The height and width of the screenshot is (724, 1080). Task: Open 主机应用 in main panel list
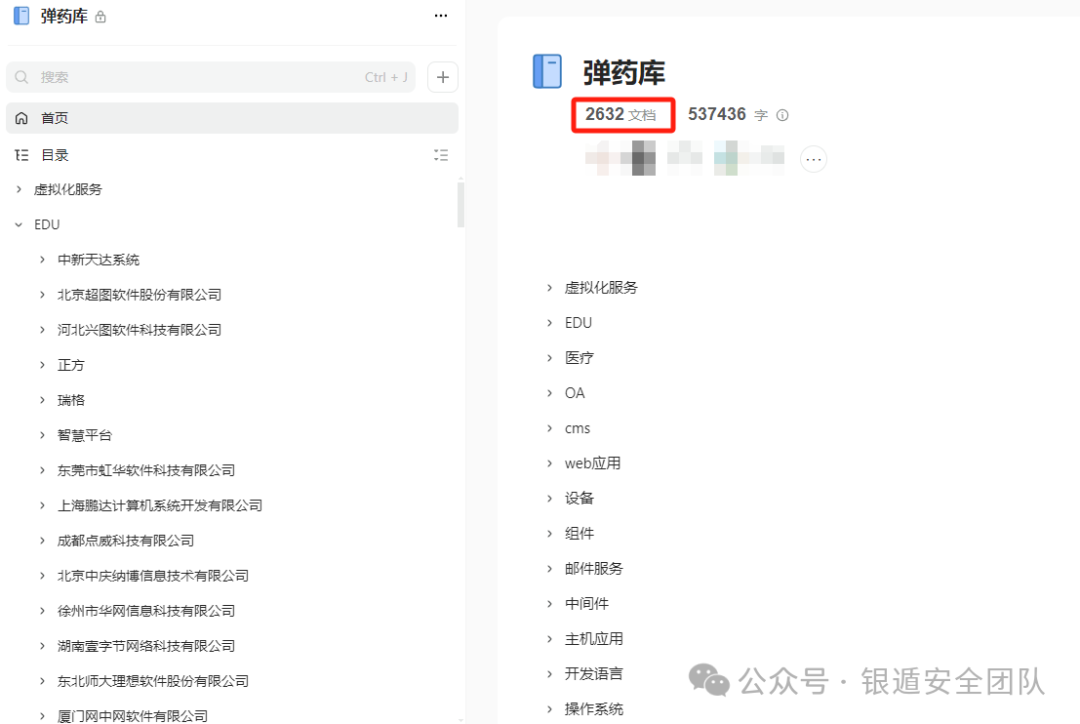pyautogui.click(x=594, y=639)
